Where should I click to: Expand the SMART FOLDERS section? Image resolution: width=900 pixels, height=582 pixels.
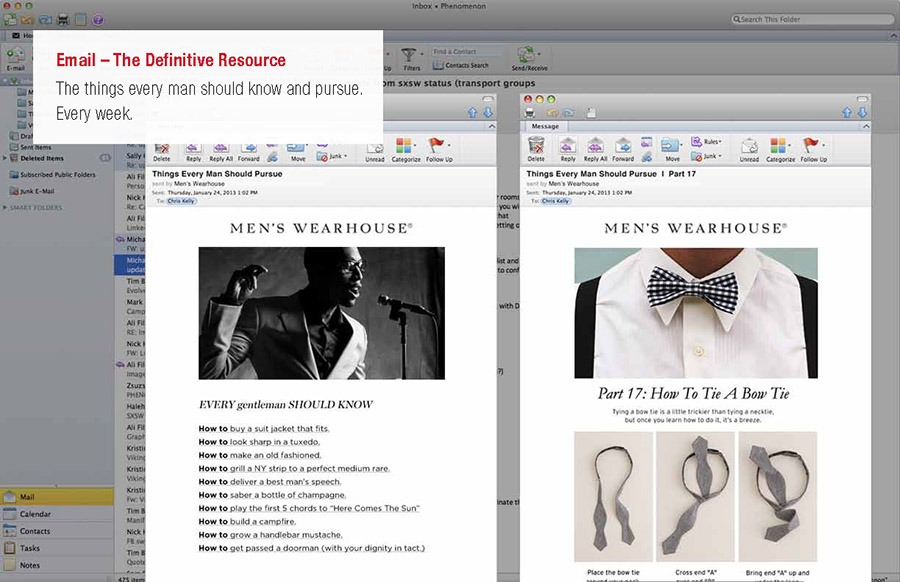pos(5,207)
